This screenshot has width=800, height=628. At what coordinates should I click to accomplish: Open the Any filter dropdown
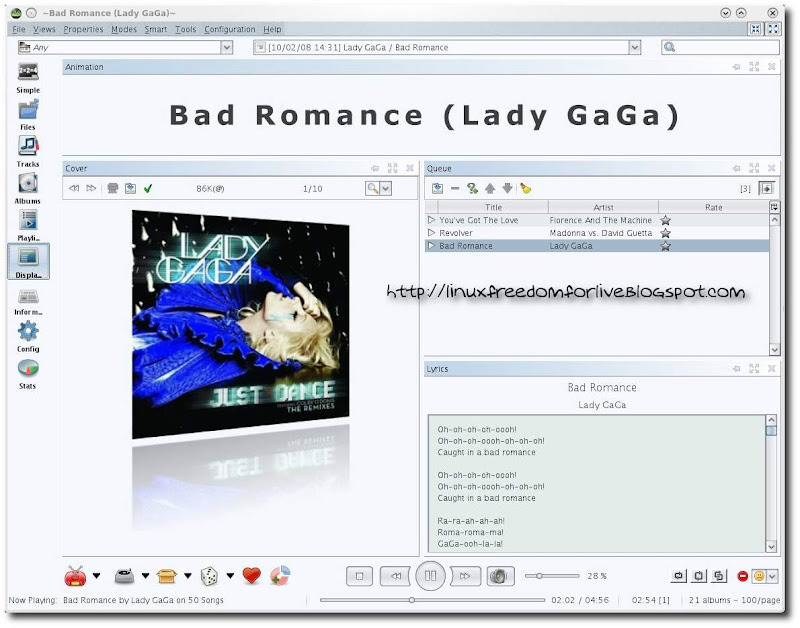(224, 47)
